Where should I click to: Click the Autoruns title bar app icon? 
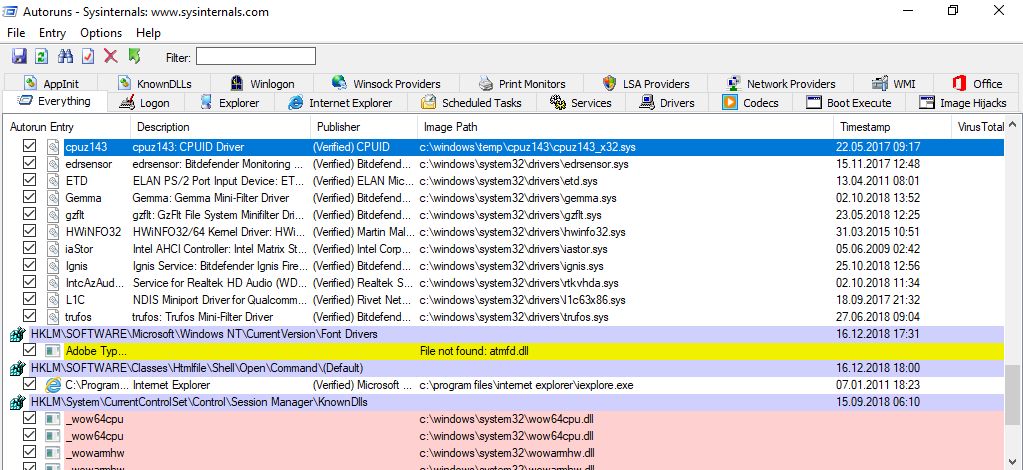[x=10, y=12]
